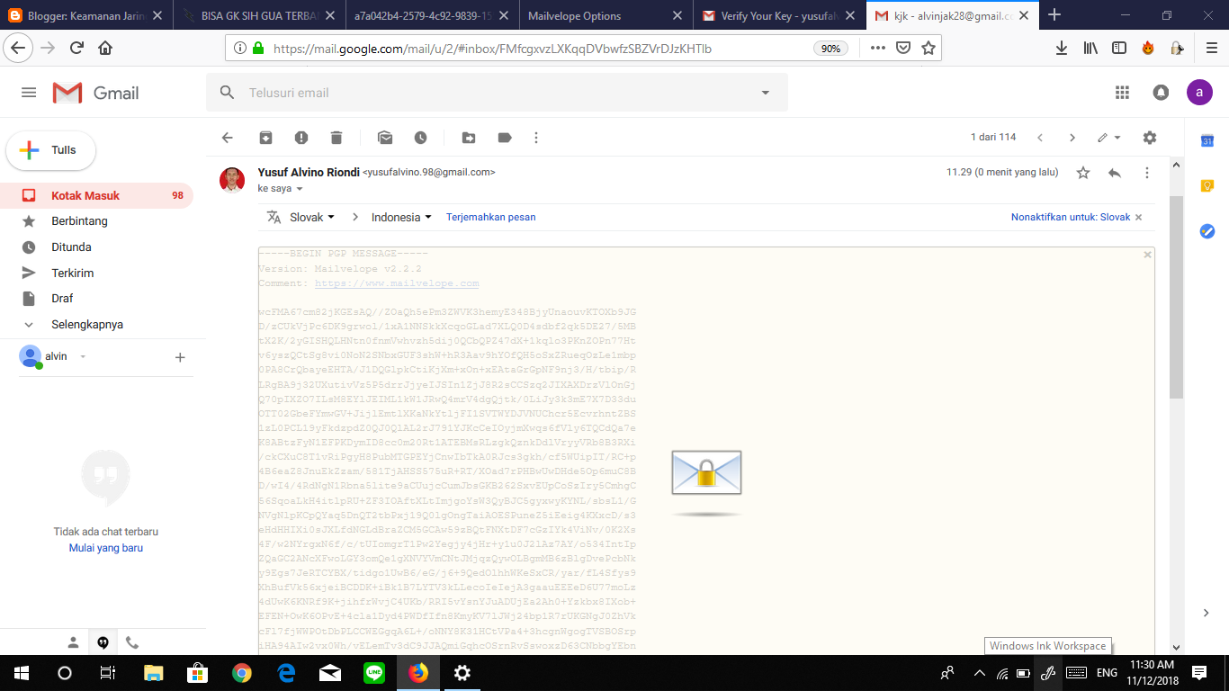Image resolution: width=1229 pixels, height=691 pixels.
Task: Open the Indonesia target language dropdown
Action: click(x=401, y=217)
